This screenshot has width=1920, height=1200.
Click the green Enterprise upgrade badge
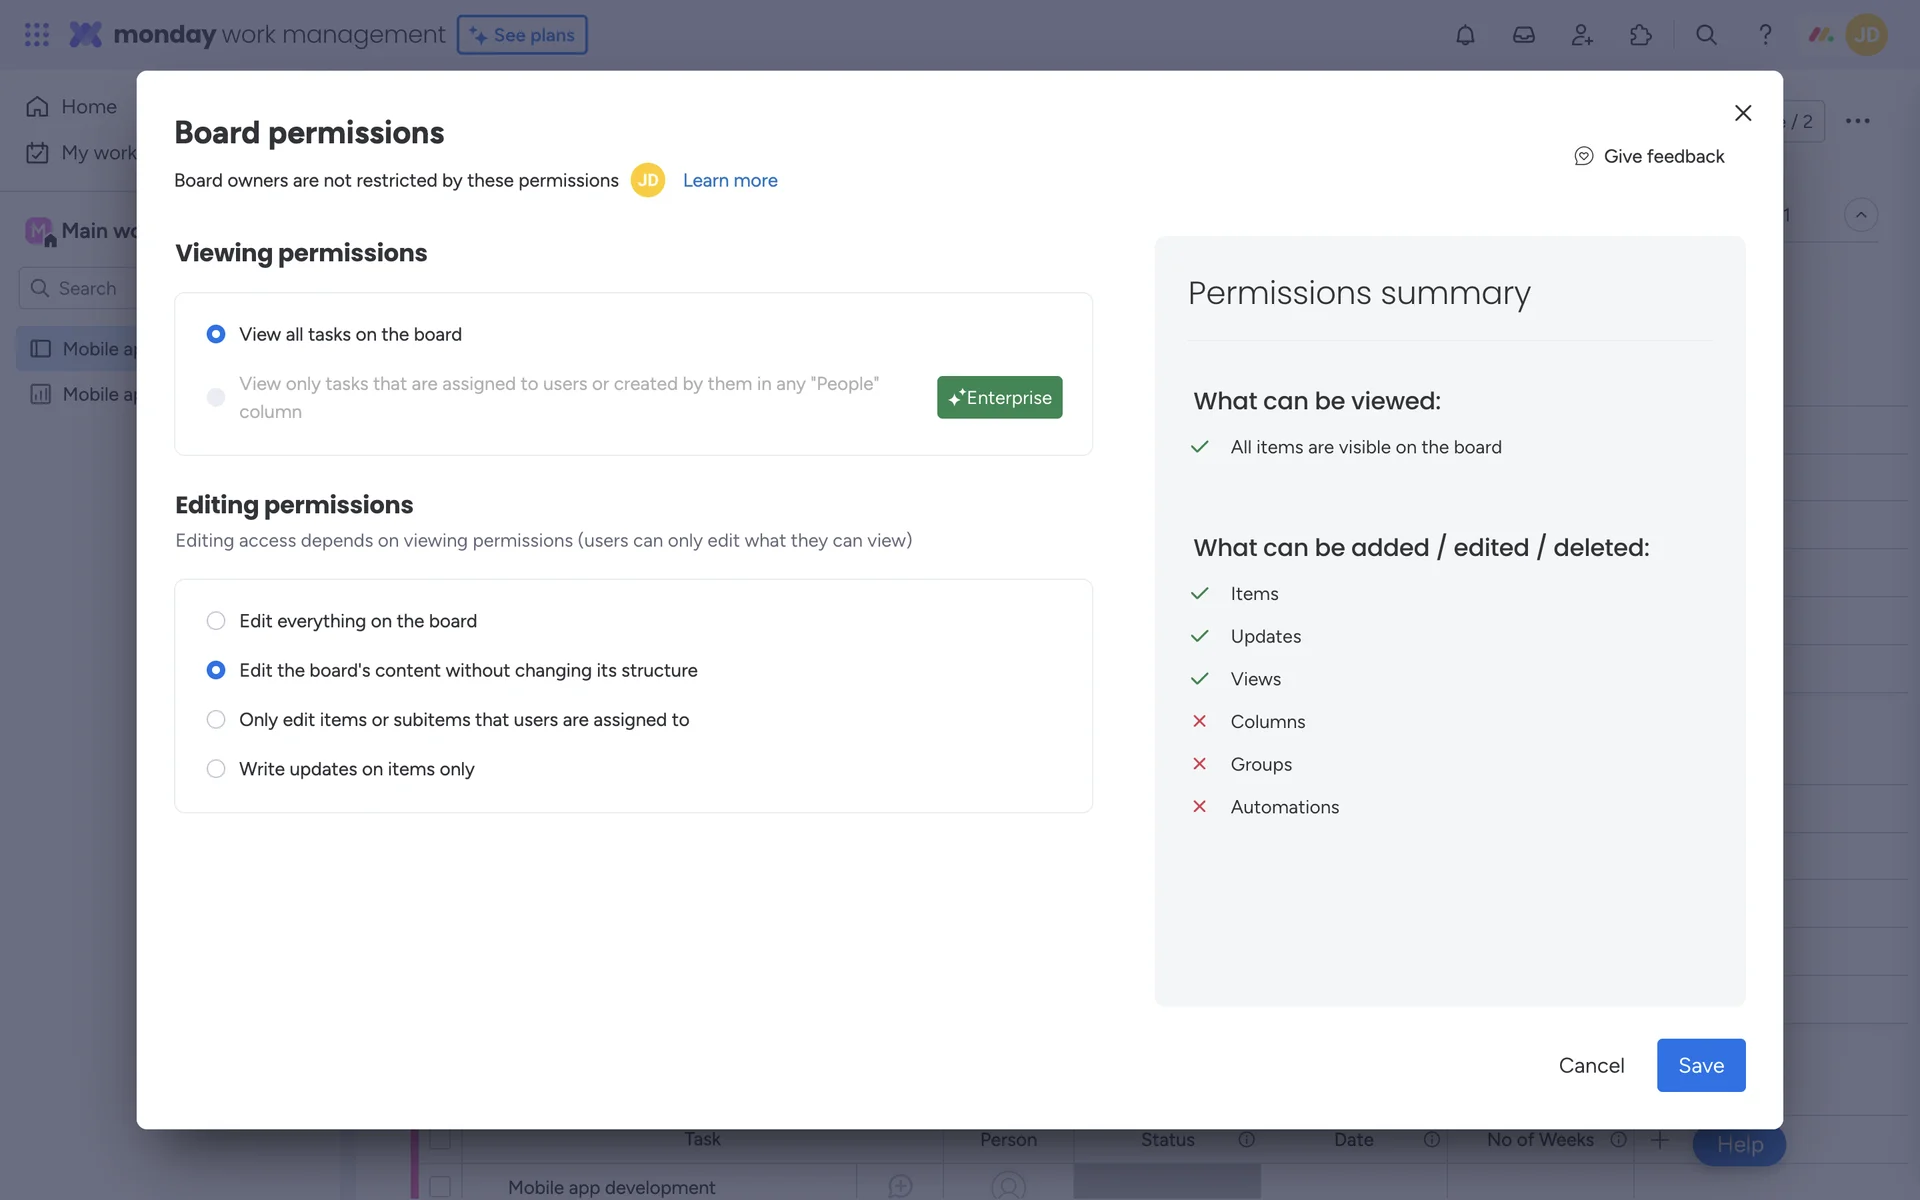tap(999, 398)
